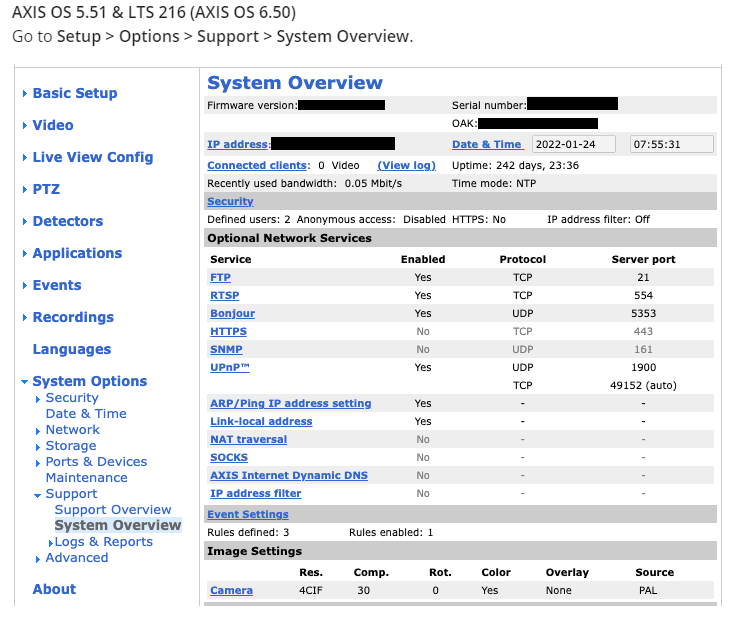The width and height of the screenshot is (734, 619).
Task: Collapse the System Options arrow
Action: pyautogui.click(x=25, y=382)
